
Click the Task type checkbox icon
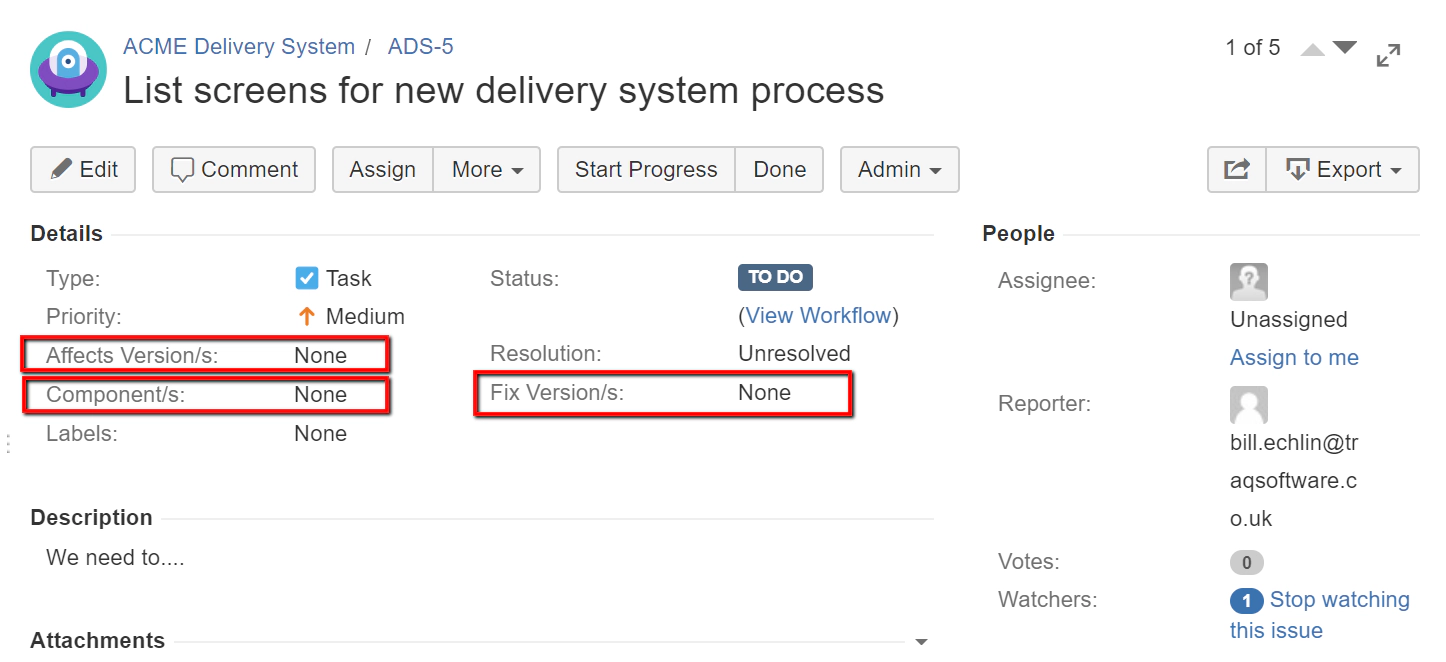(307, 278)
